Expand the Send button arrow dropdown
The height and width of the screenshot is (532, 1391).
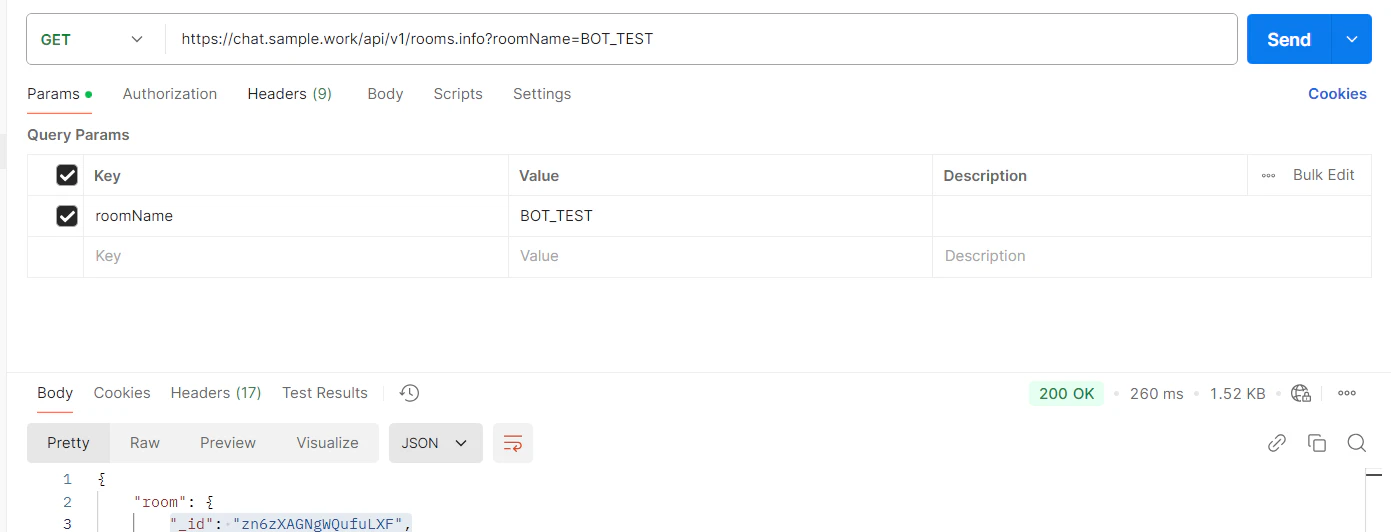tap(1352, 39)
